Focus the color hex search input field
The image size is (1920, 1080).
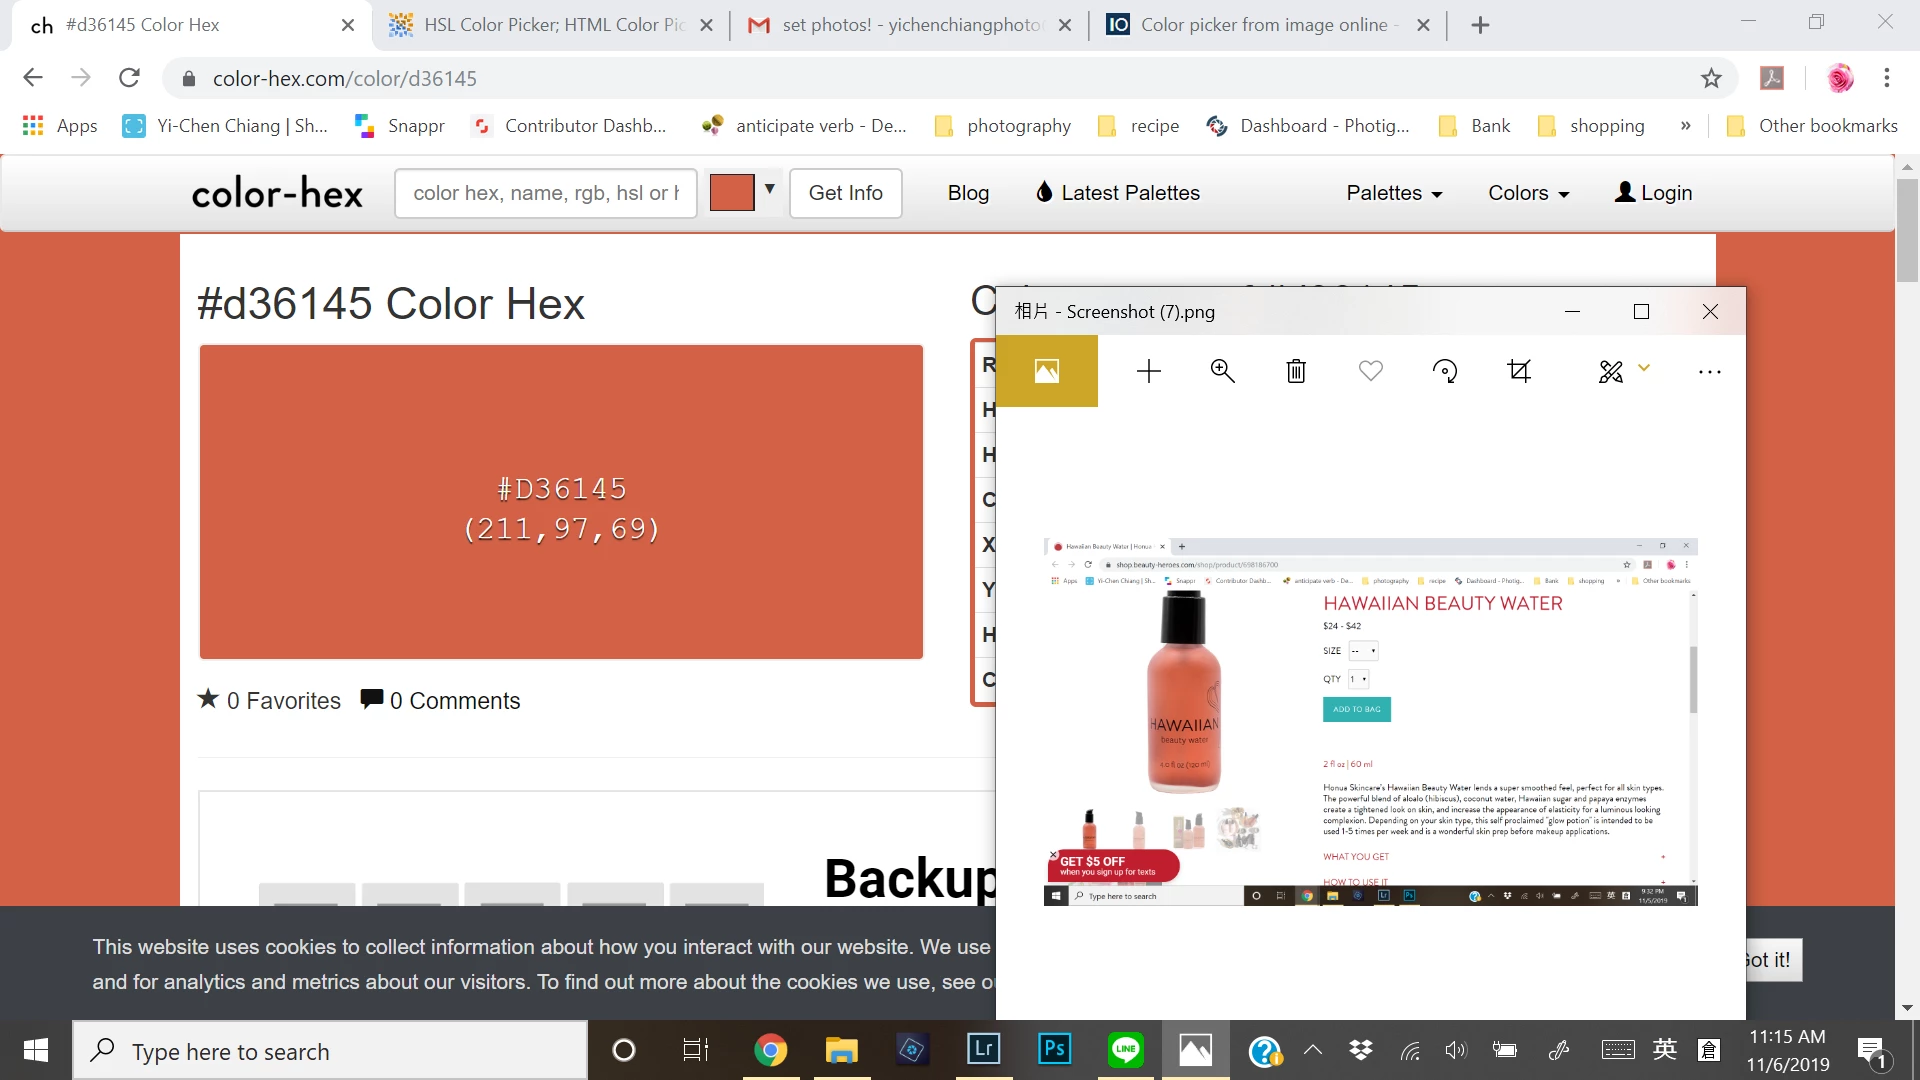pyautogui.click(x=545, y=193)
